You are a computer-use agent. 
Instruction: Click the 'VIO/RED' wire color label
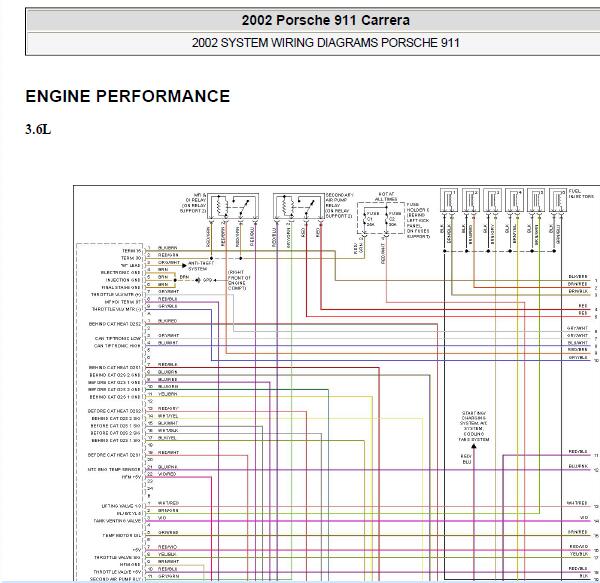[167, 474]
